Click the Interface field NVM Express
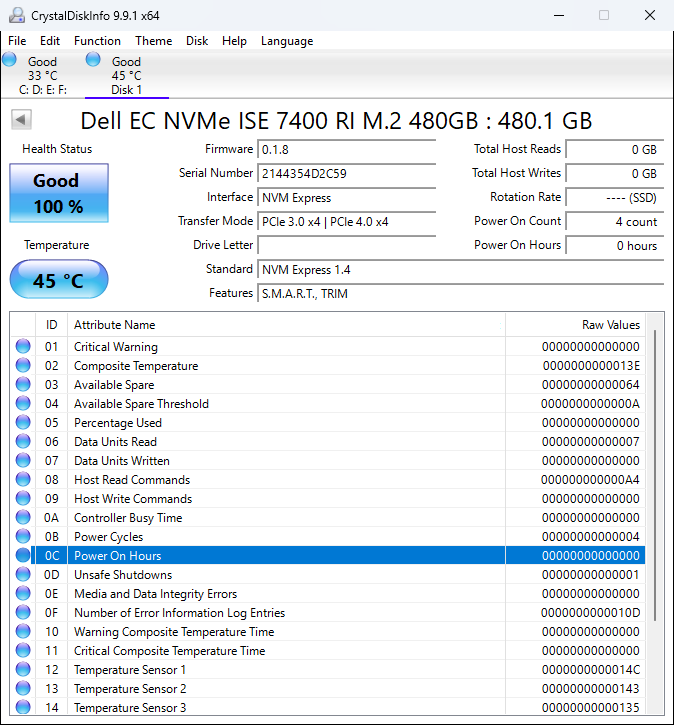This screenshot has height=725, width=674. [x=347, y=198]
